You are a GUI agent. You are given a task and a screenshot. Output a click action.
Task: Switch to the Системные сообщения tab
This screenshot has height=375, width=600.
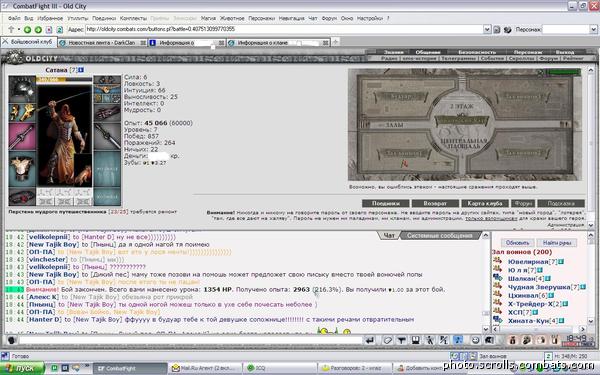coord(439,236)
